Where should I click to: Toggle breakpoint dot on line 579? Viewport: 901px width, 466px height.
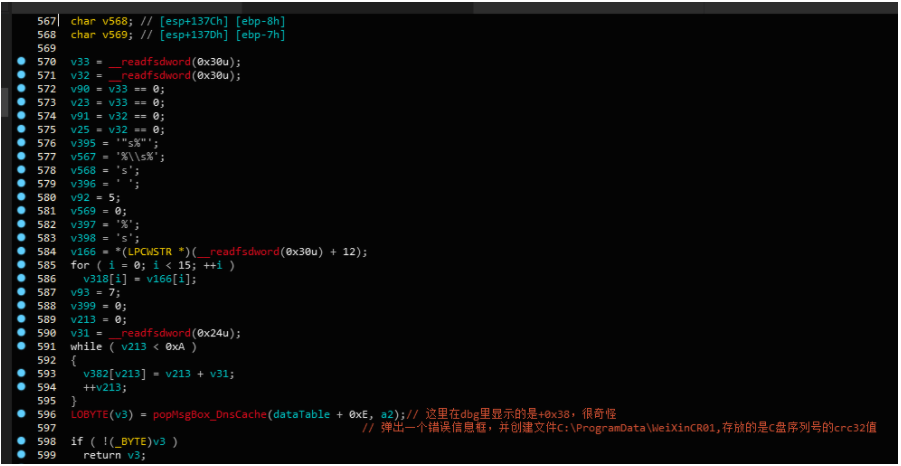pos(21,183)
